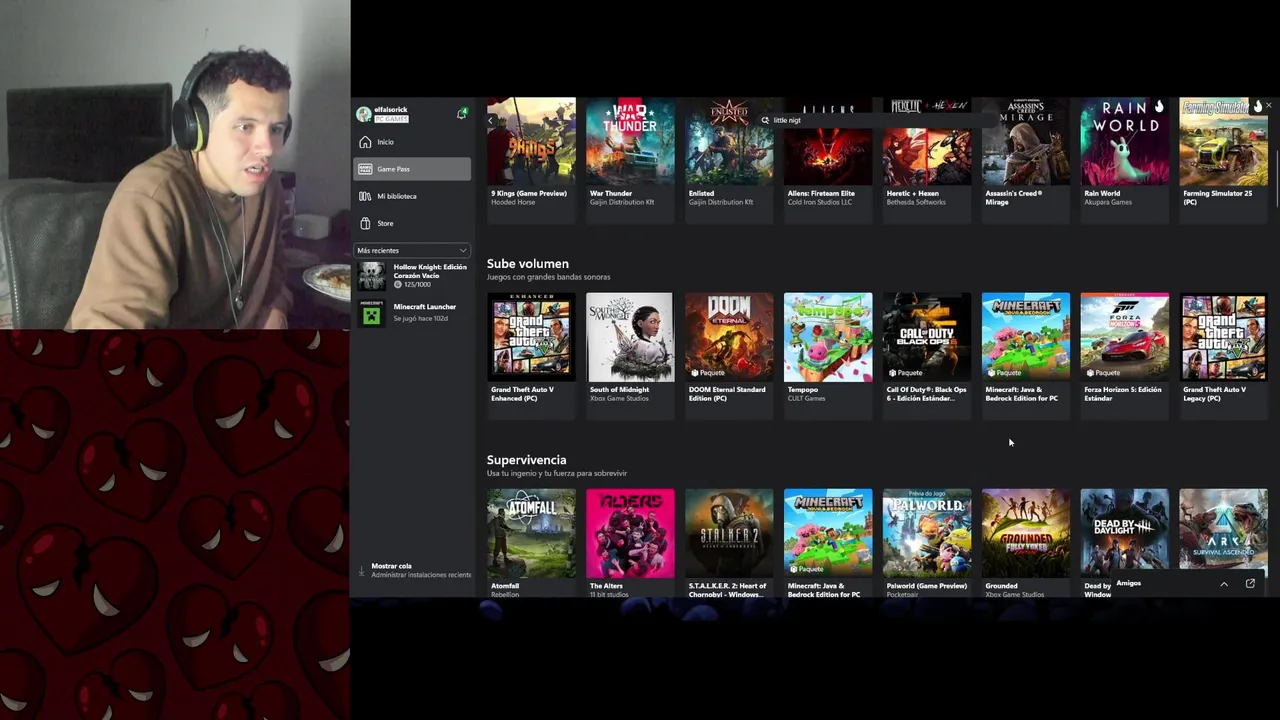Open the notifications bell icon
This screenshot has height=720, width=1280.
[462, 114]
